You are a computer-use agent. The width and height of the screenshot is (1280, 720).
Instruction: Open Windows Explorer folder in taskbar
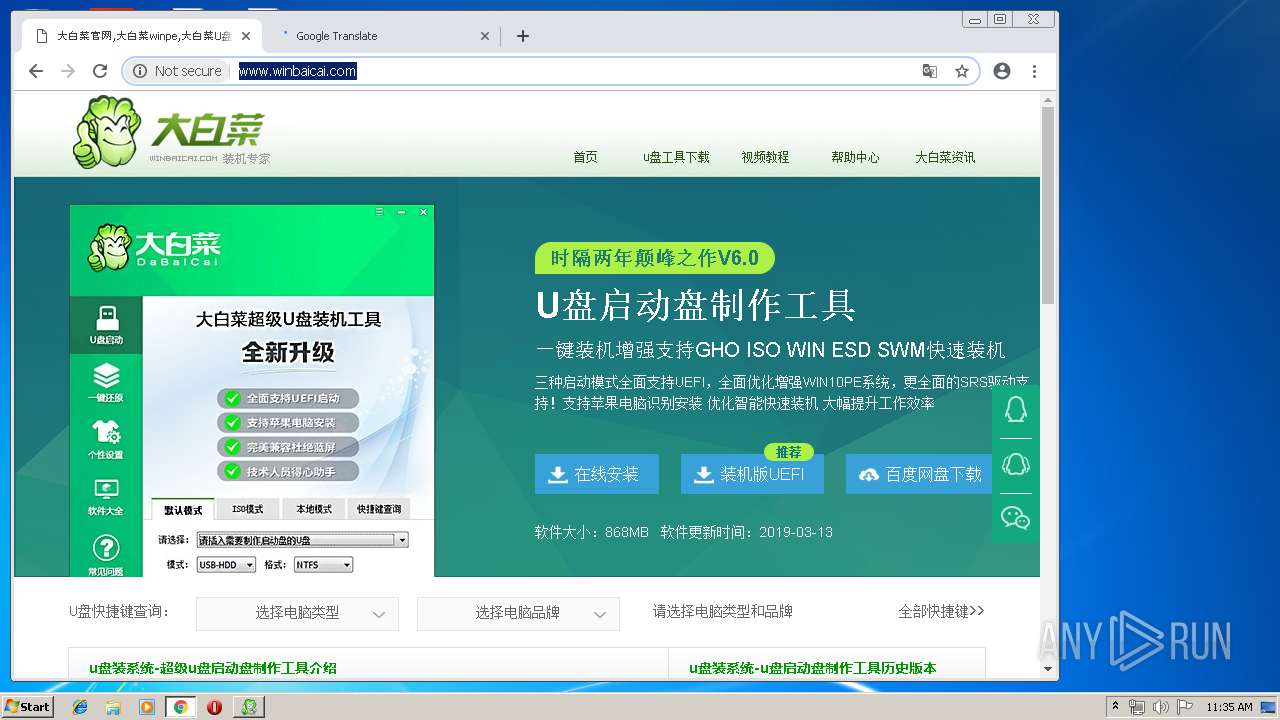point(113,707)
